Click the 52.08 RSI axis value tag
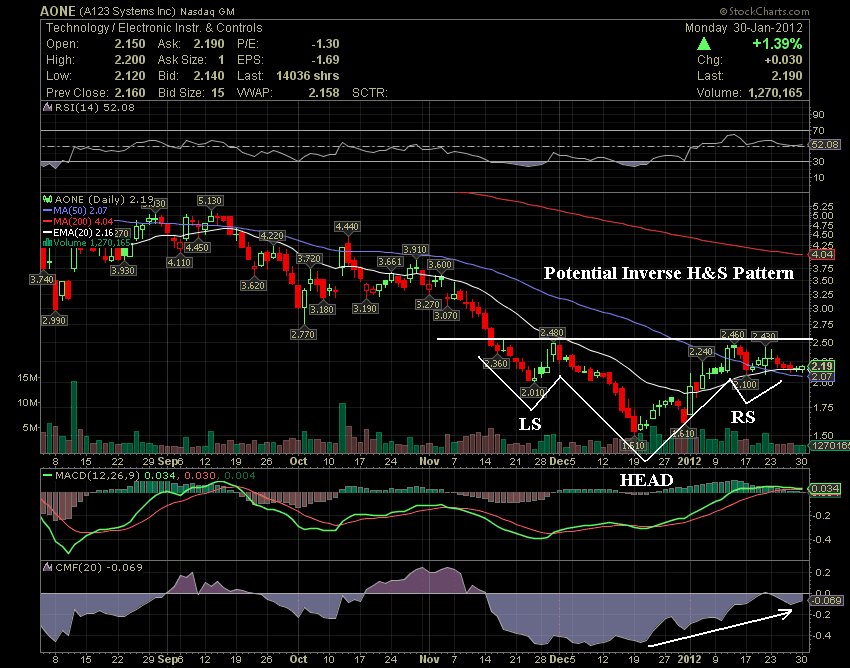Image resolution: width=850 pixels, height=668 pixels. click(825, 145)
